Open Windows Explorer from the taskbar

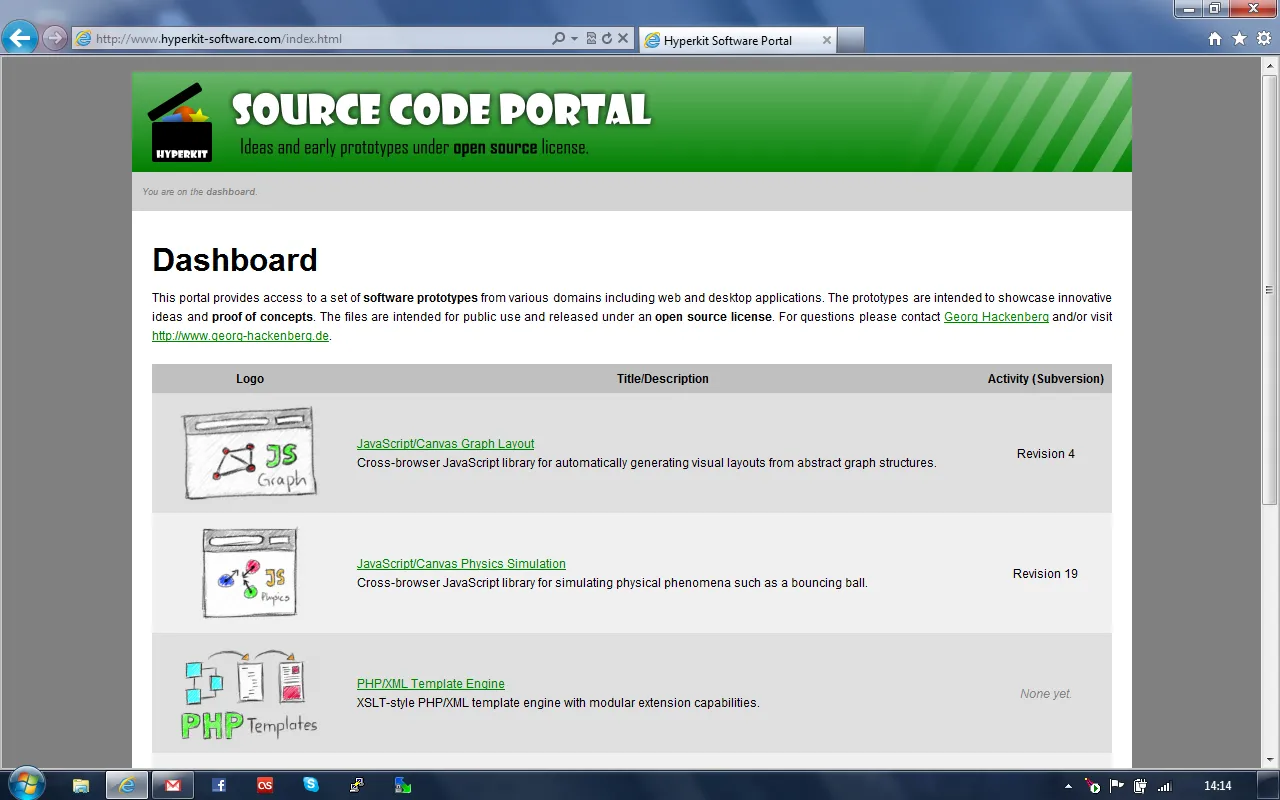(81, 785)
